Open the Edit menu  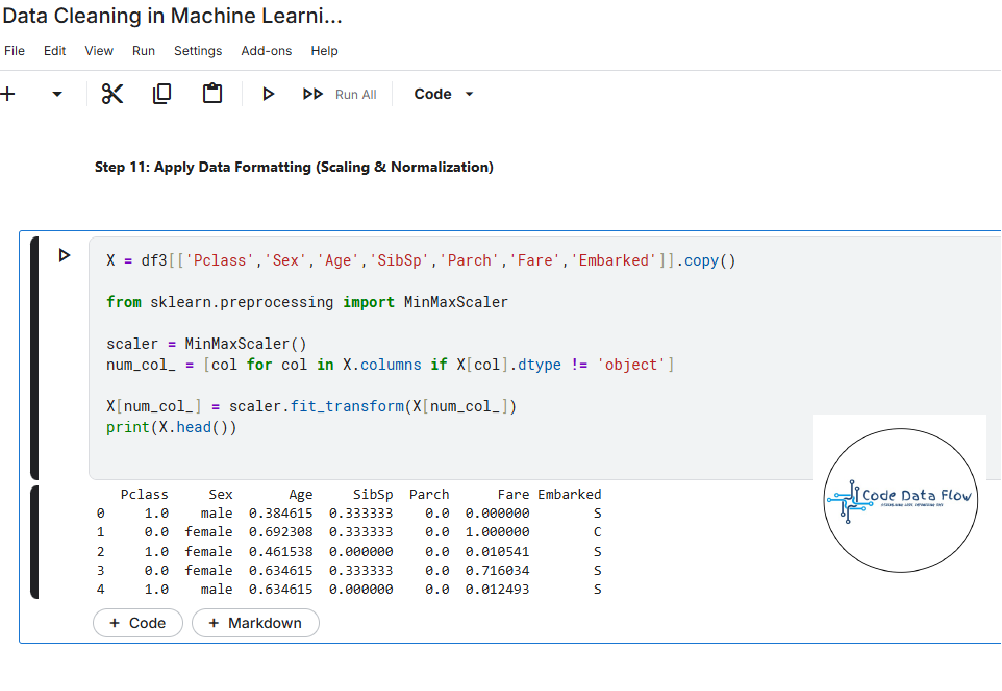(x=55, y=51)
